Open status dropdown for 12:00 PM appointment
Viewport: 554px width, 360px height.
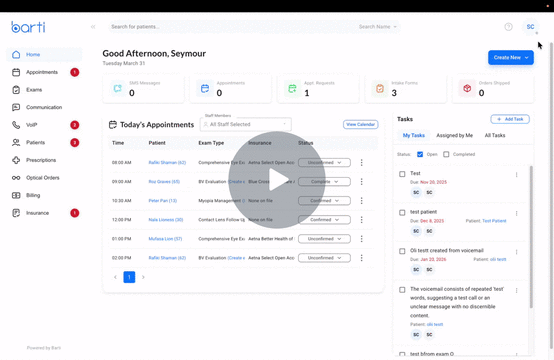click(x=324, y=220)
